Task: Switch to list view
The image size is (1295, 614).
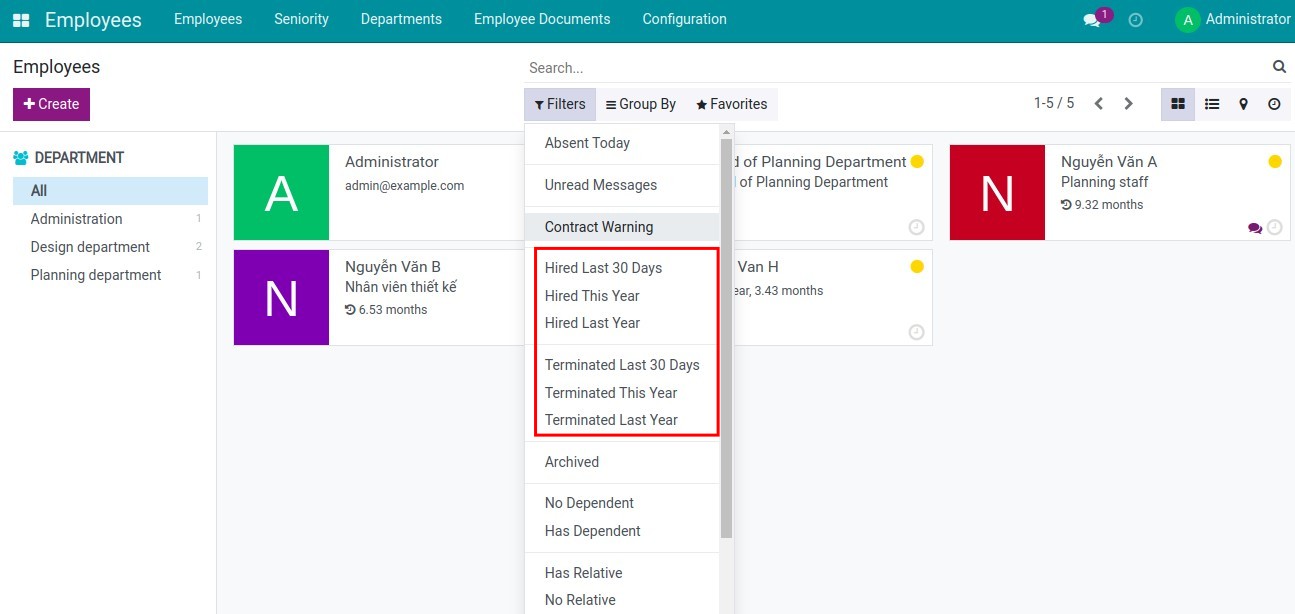Action: point(1211,103)
